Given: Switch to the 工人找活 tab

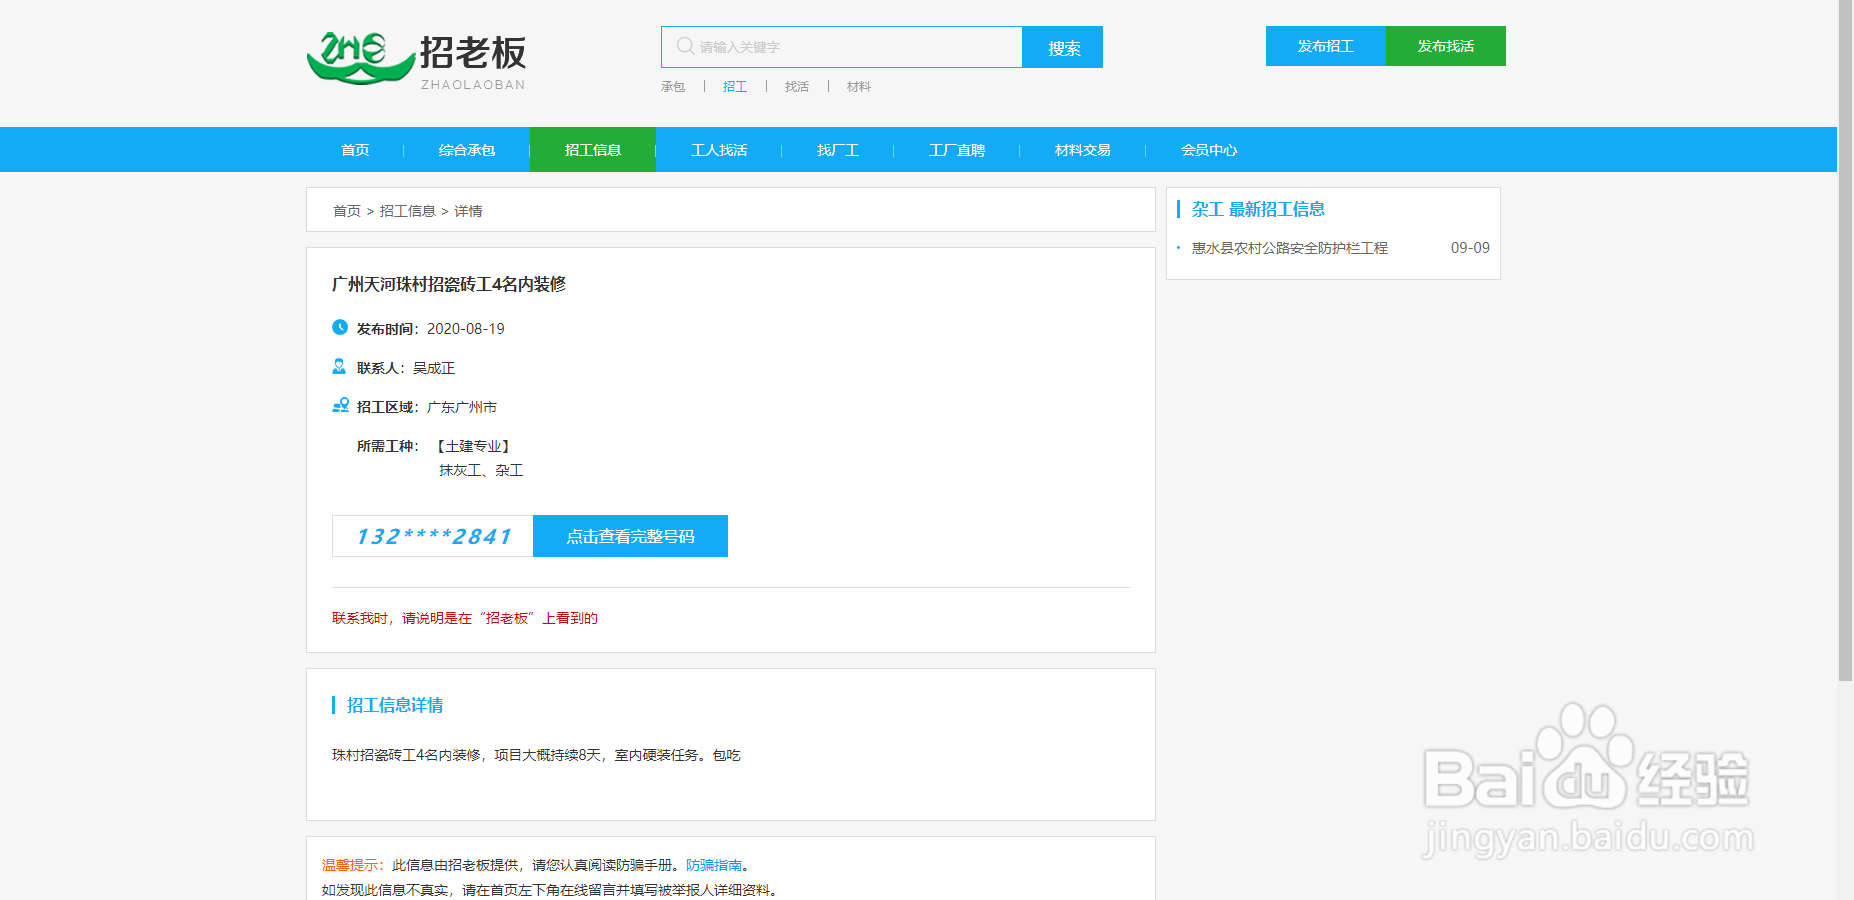Looking at the screenshot, I should (720, 149).
